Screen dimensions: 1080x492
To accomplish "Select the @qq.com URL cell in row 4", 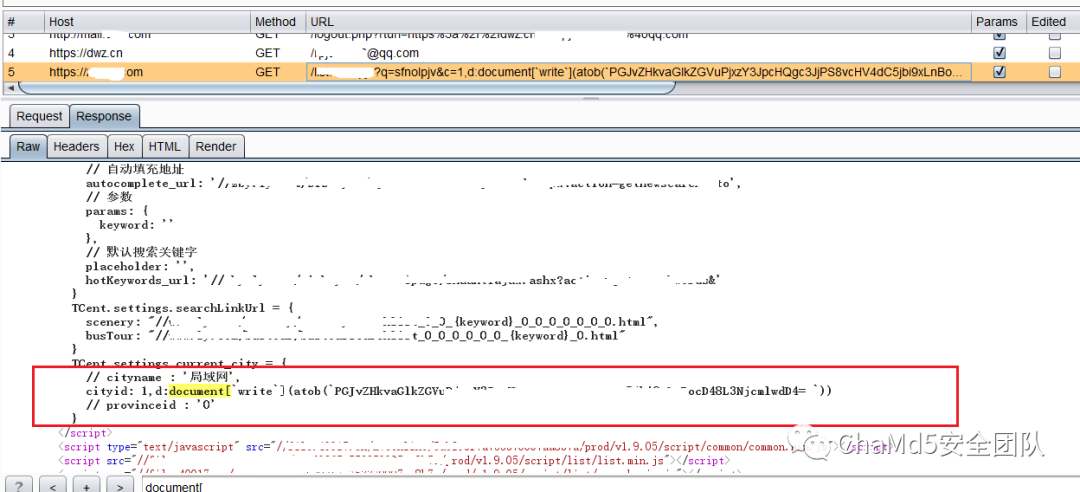I will 637,52.
